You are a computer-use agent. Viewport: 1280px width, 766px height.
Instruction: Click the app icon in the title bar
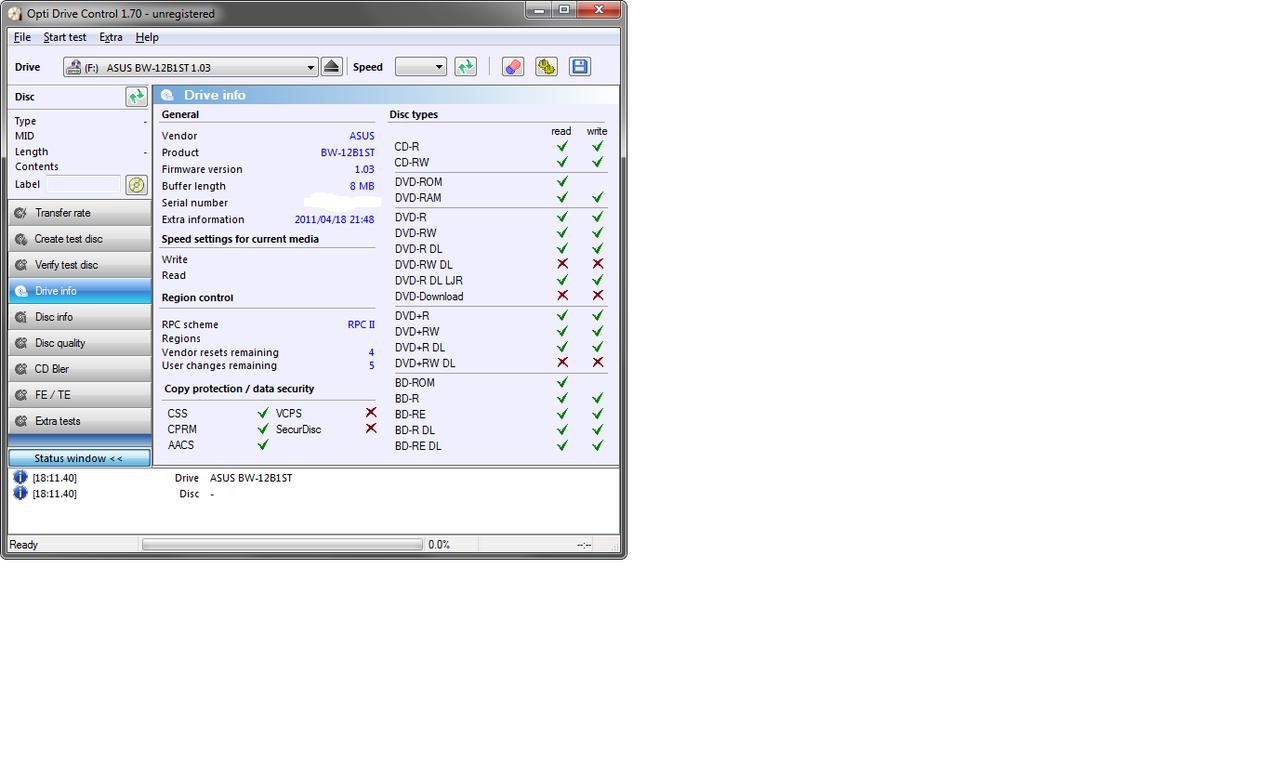pos(15,13)
